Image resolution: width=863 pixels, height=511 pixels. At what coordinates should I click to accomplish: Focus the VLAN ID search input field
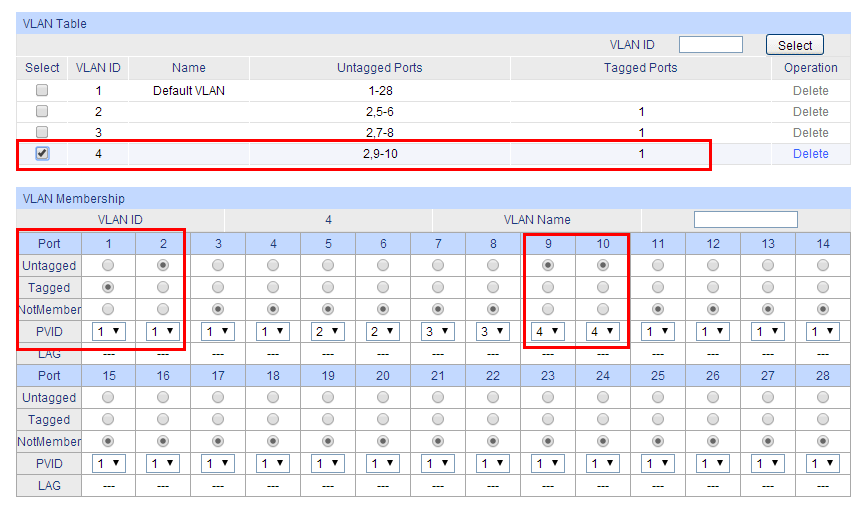[x=711, y=45]
